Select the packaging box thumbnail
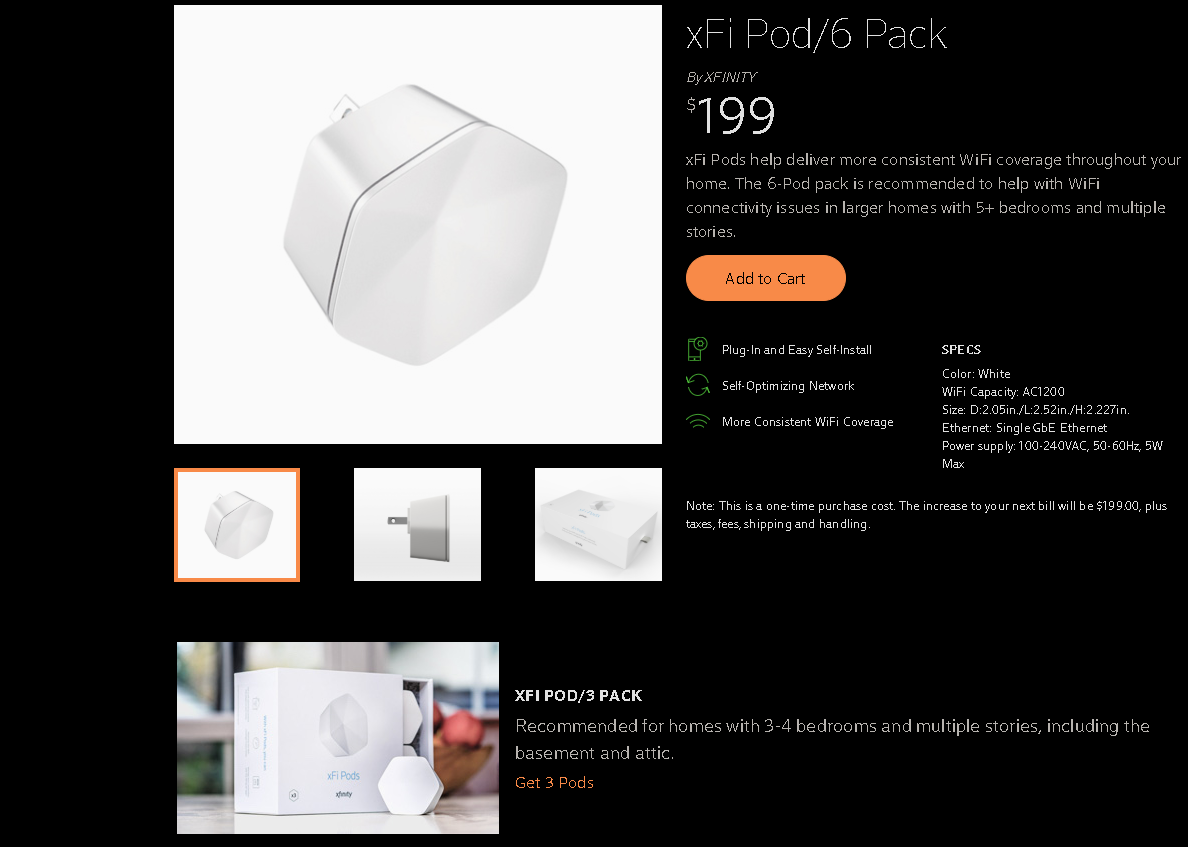Screen dimensions: 1188x847 [x=598, y=525]
